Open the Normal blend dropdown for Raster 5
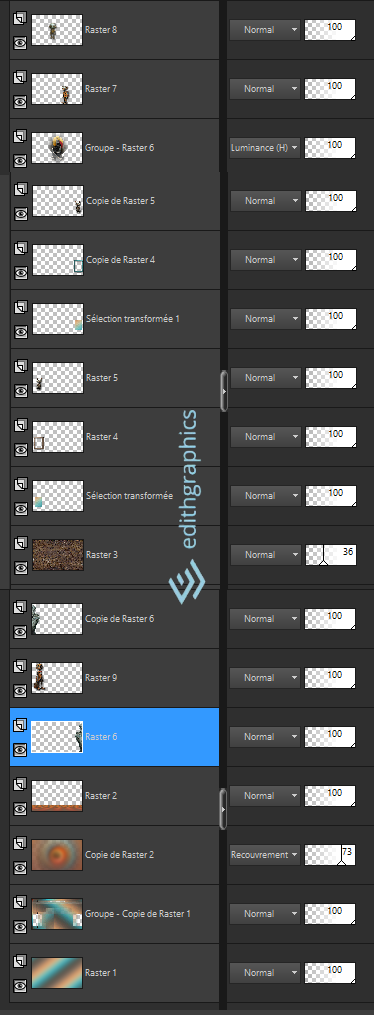 (266, 377)
